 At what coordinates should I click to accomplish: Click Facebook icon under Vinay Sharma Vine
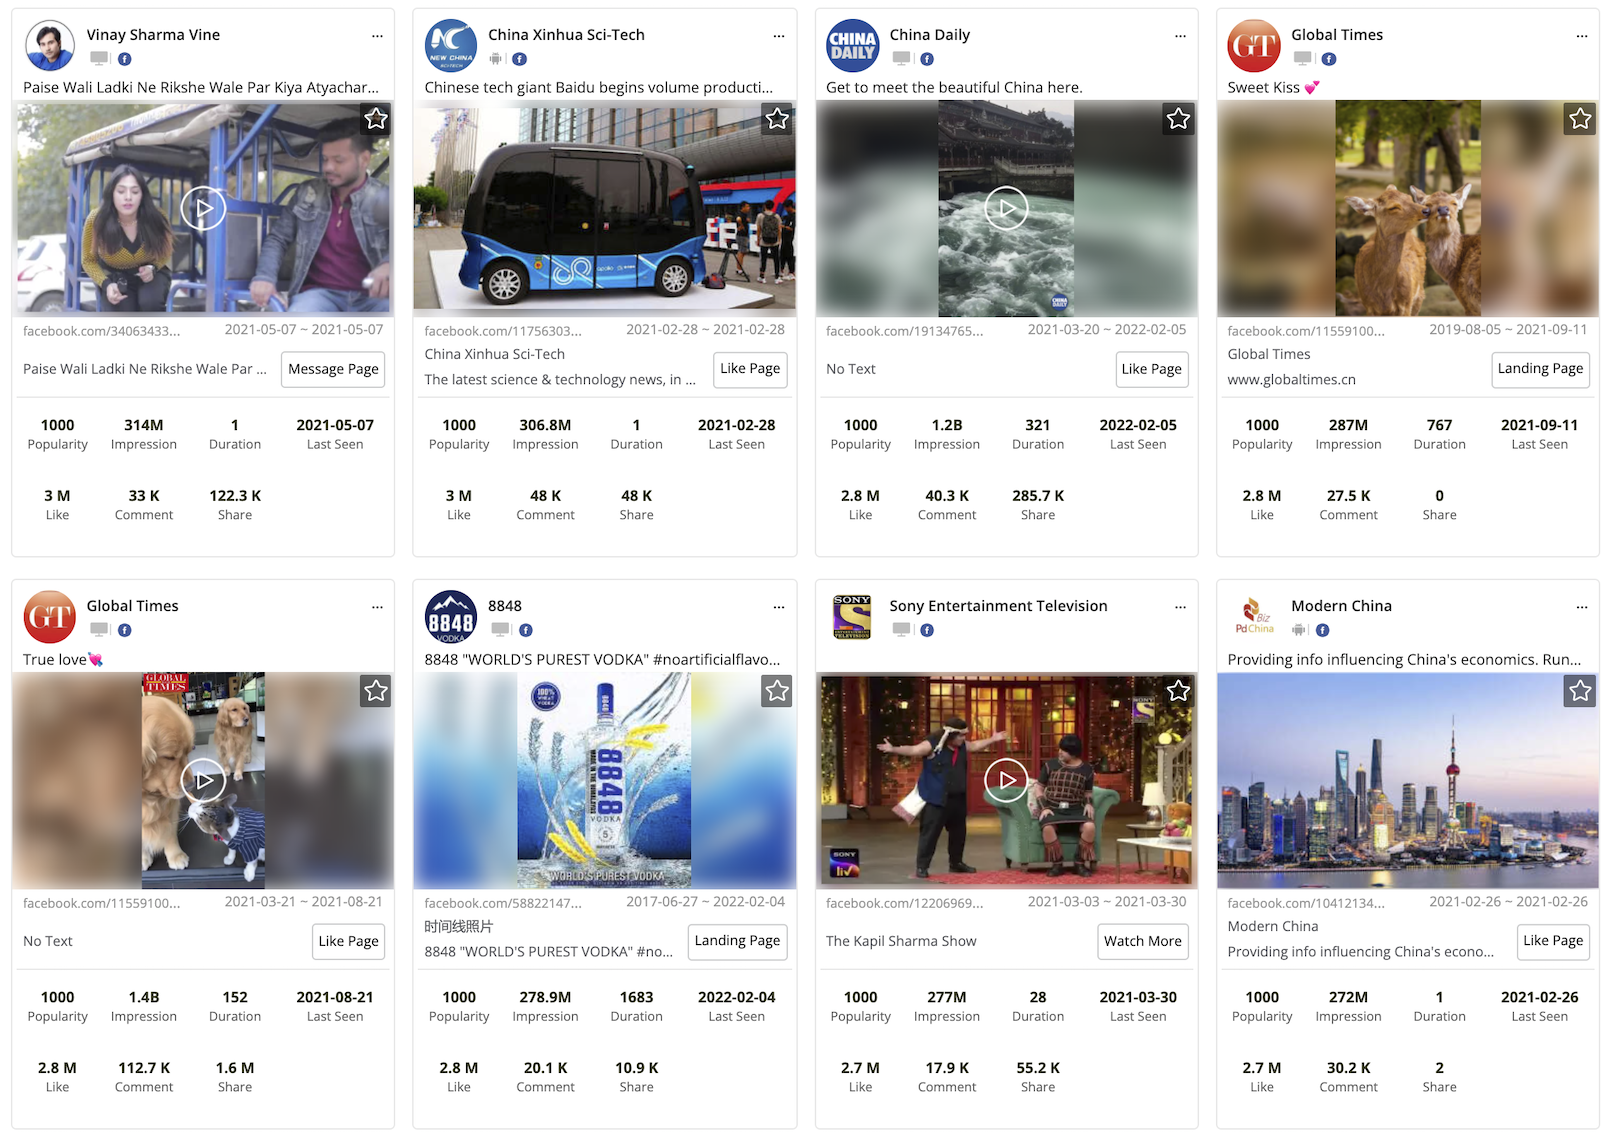pos(125,59)
